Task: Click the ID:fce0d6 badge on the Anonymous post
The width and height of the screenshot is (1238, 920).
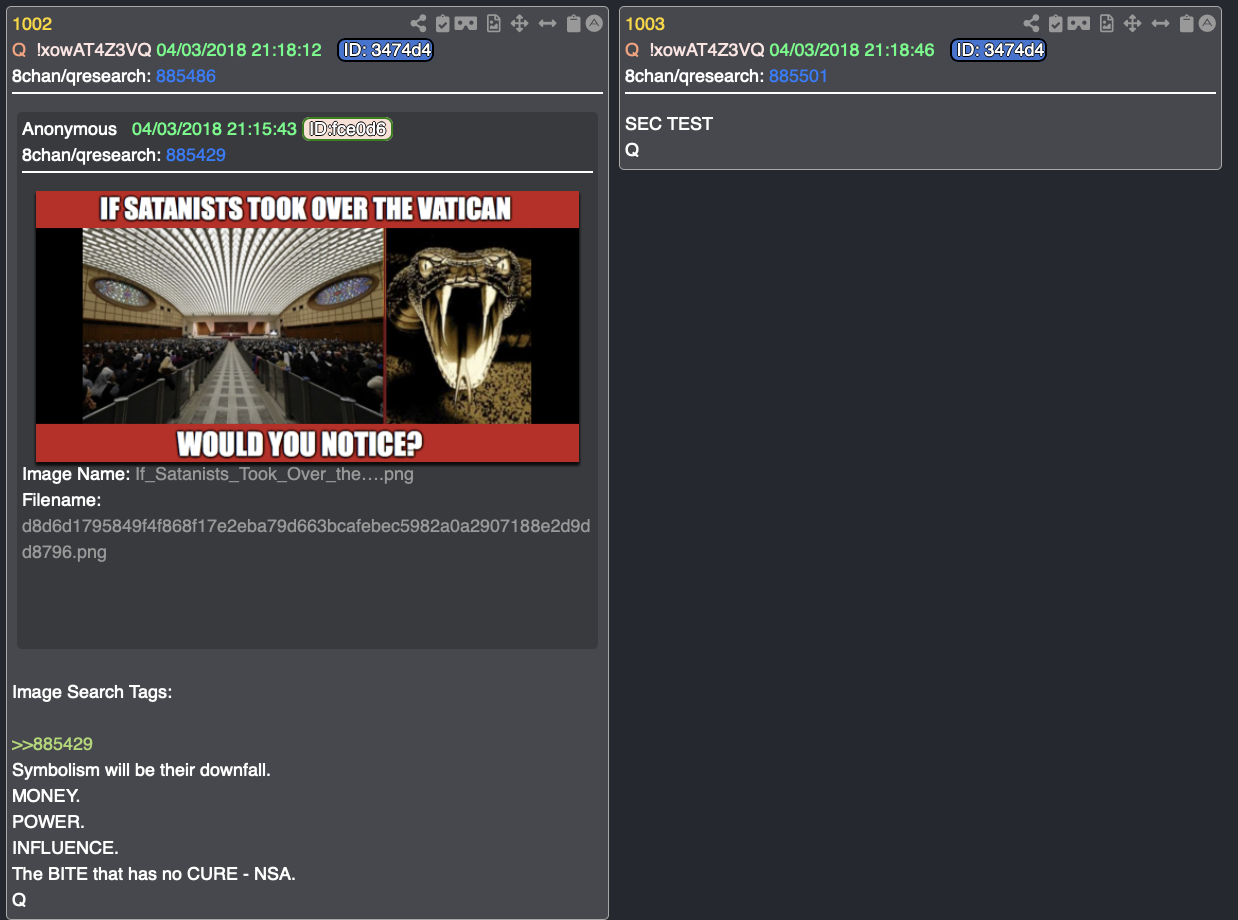Action: [x=348, y=129]
